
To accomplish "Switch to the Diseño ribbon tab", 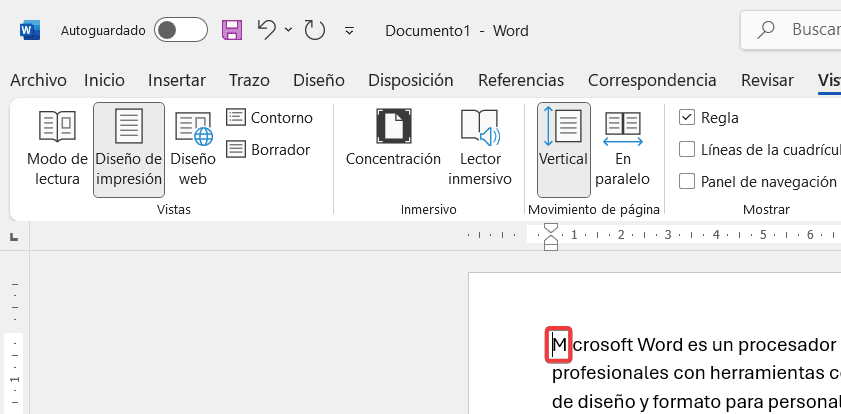I will [319, 80].
